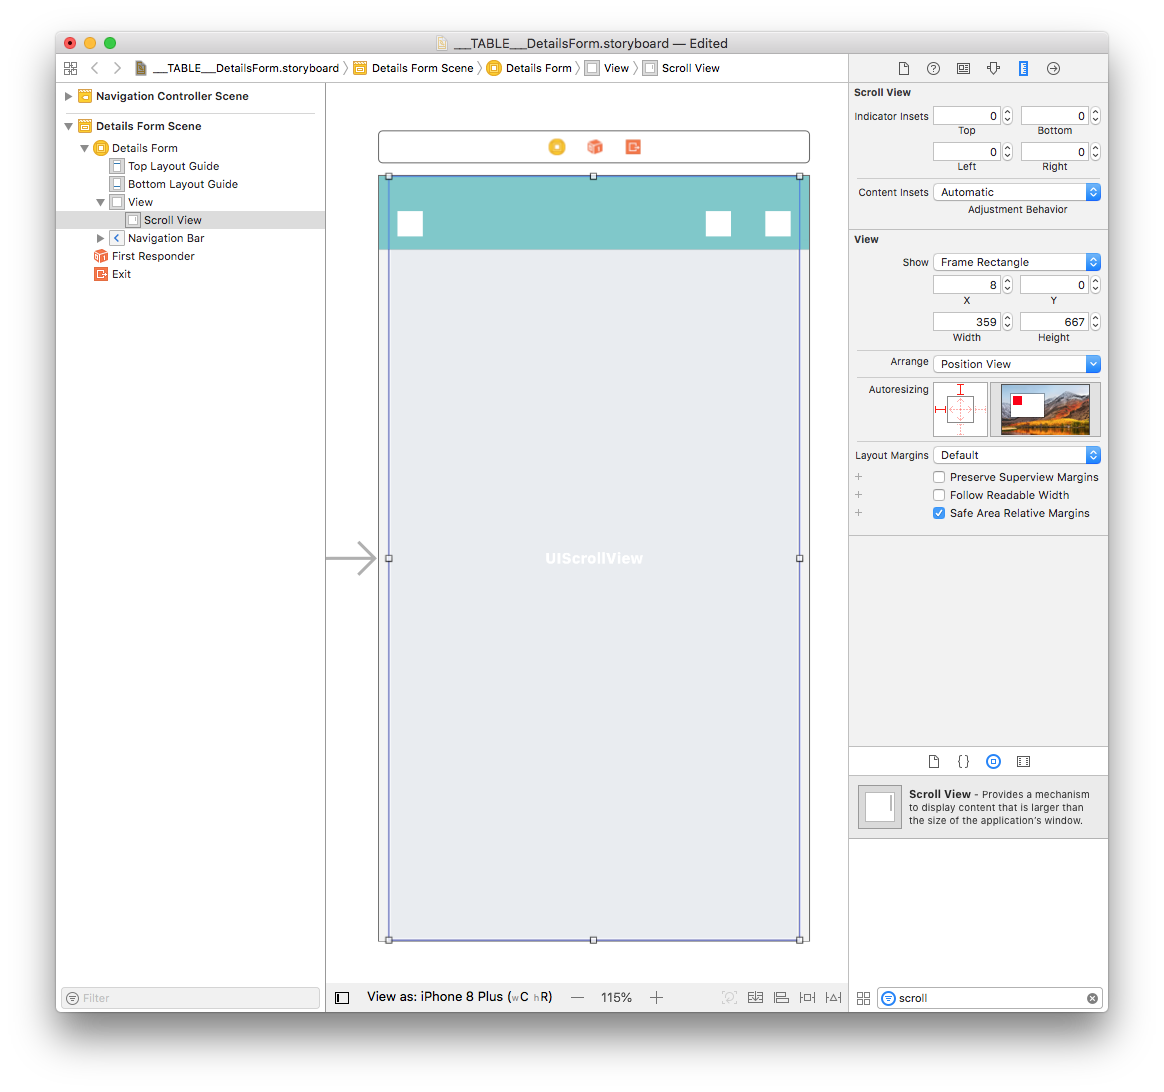Viewport: 1164px width, 1092px height.
Task: Click the Autoresizing strut control
Action: click(960, 409)
